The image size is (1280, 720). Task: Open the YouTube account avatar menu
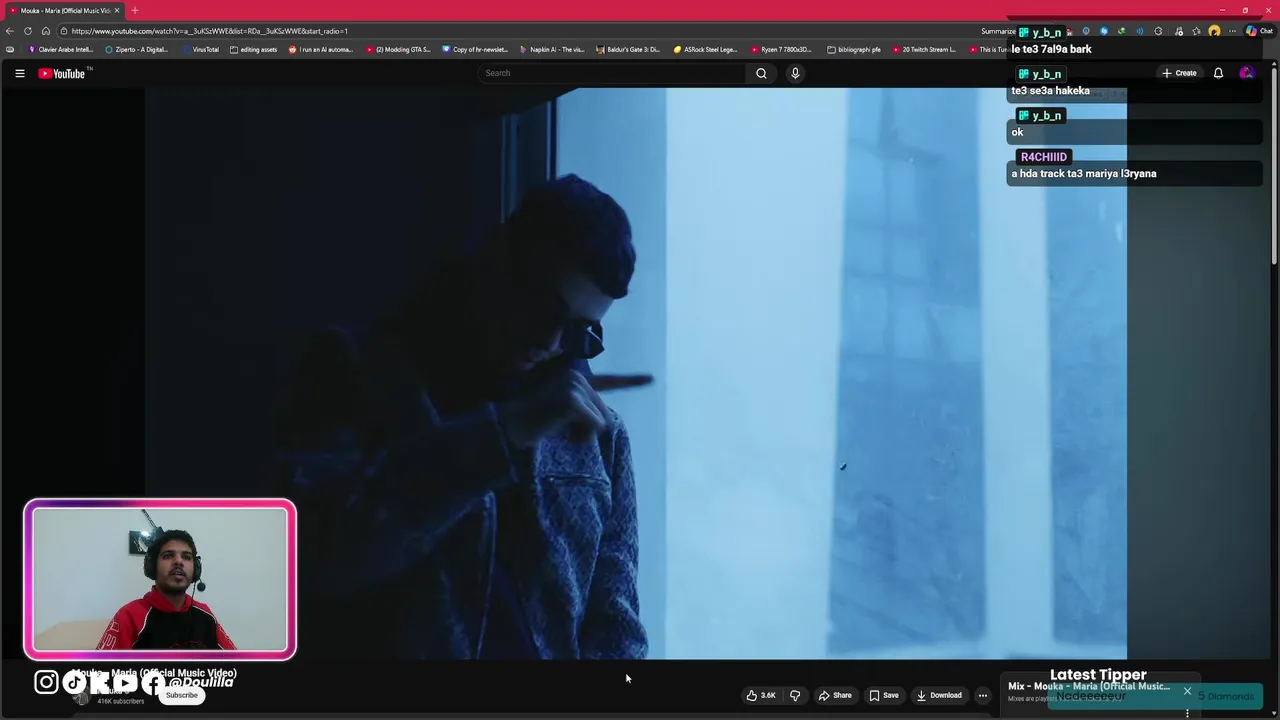[1246, 73]
